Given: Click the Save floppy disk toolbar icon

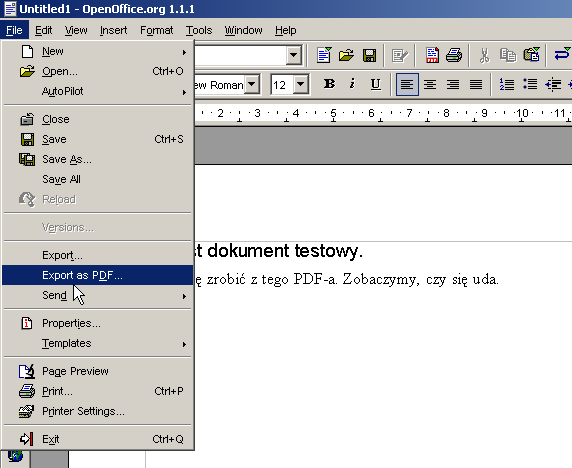Looking at the screenshot, I should 370,55.
